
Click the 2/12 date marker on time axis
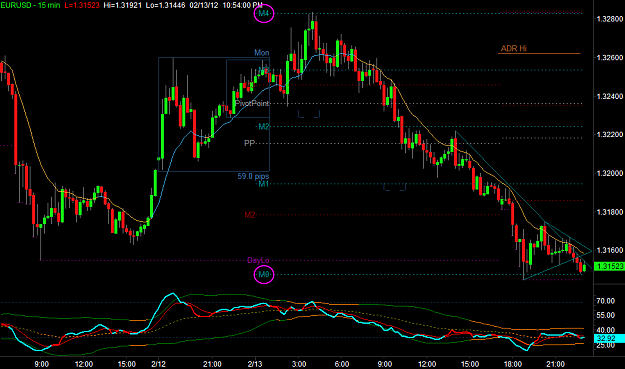(158, 364)
